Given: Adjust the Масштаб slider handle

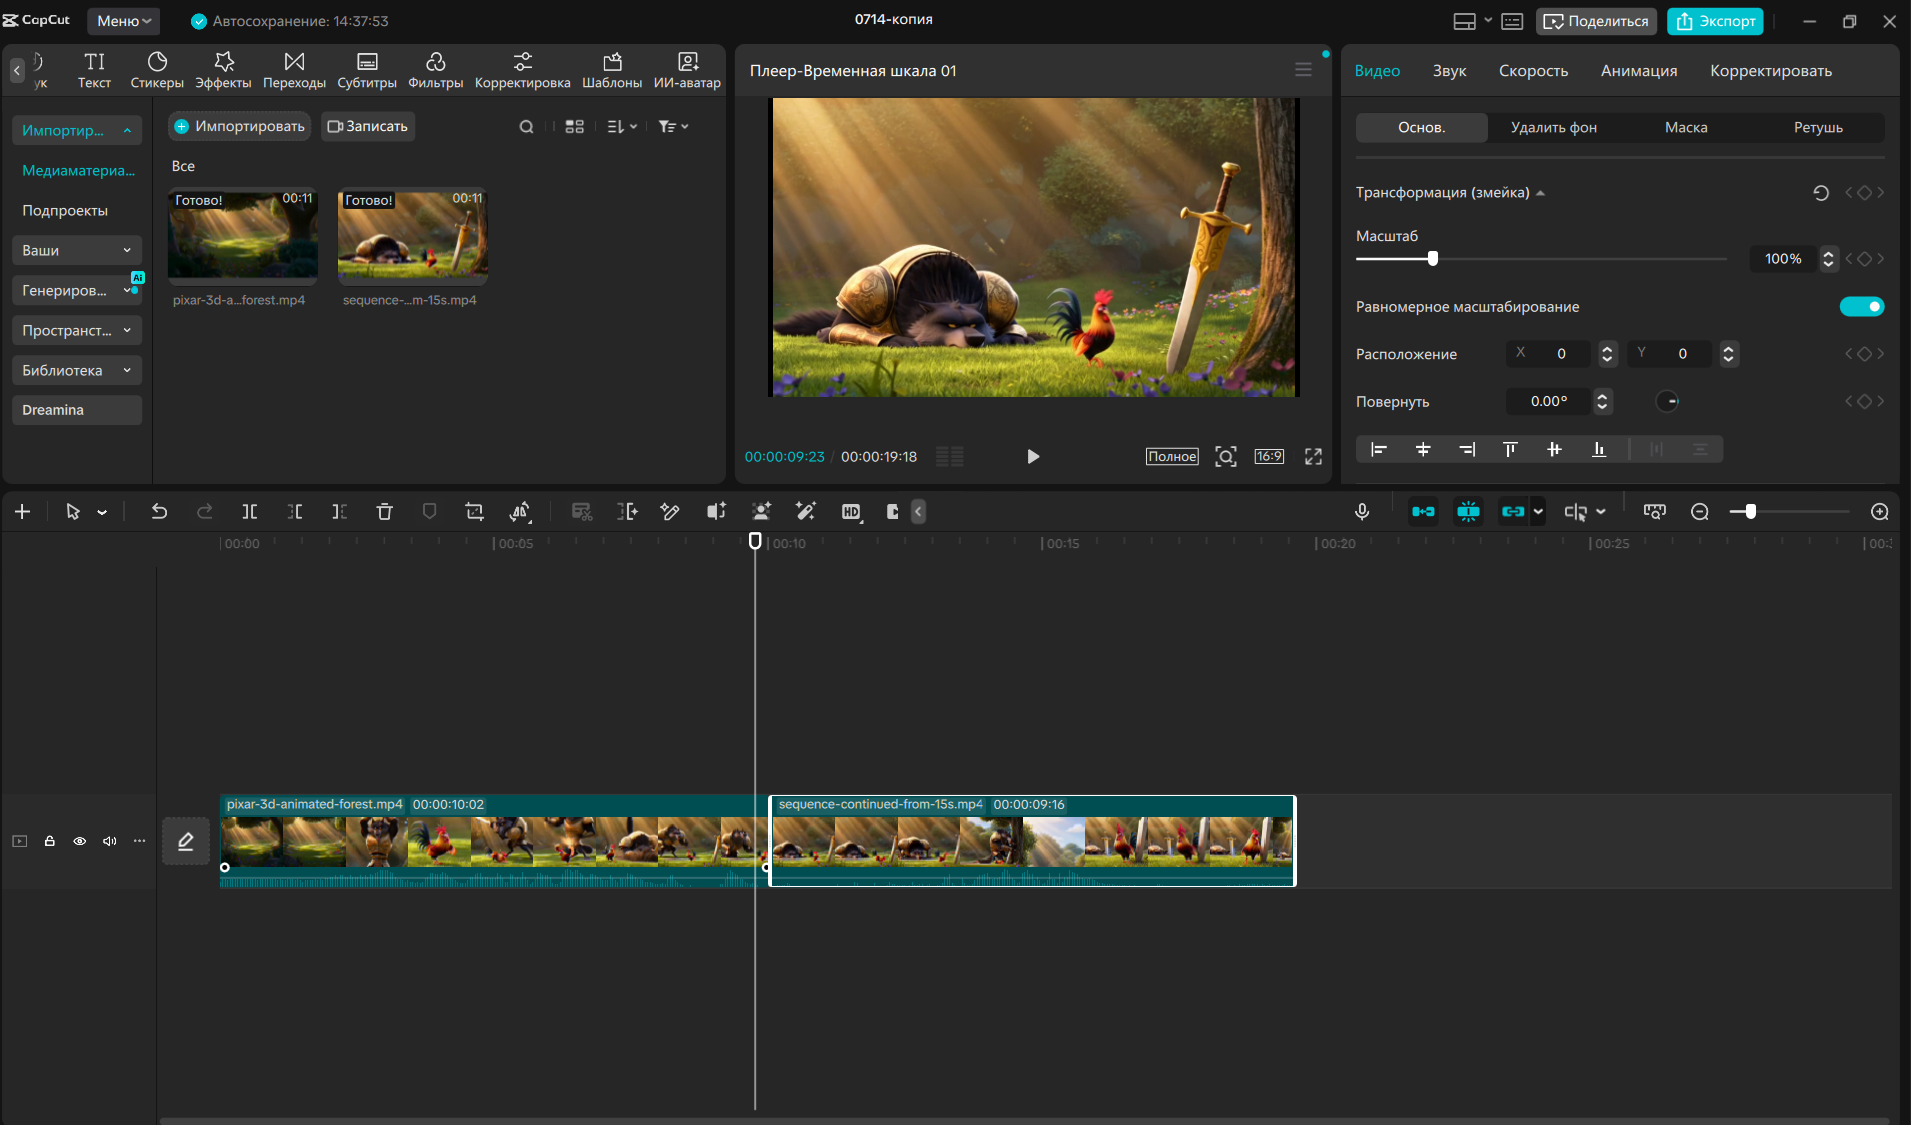Looking at the screenshot, I should point(1433,259).
